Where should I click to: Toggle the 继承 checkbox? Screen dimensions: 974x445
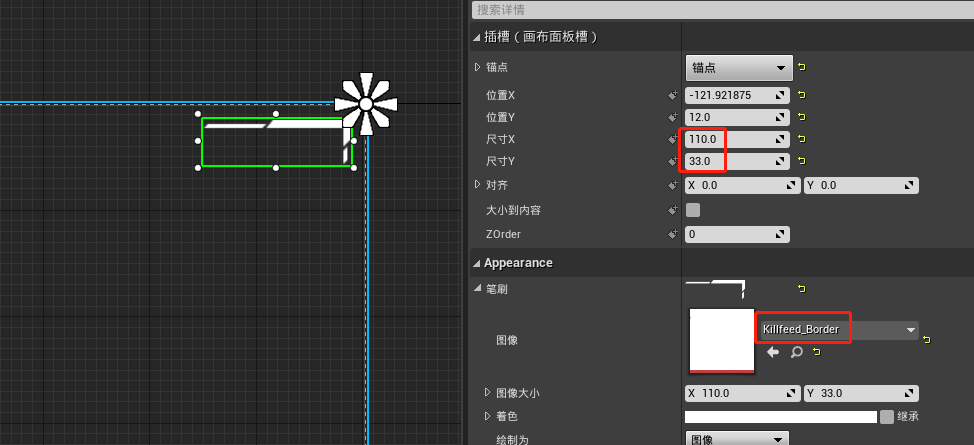tap(887, 416)
